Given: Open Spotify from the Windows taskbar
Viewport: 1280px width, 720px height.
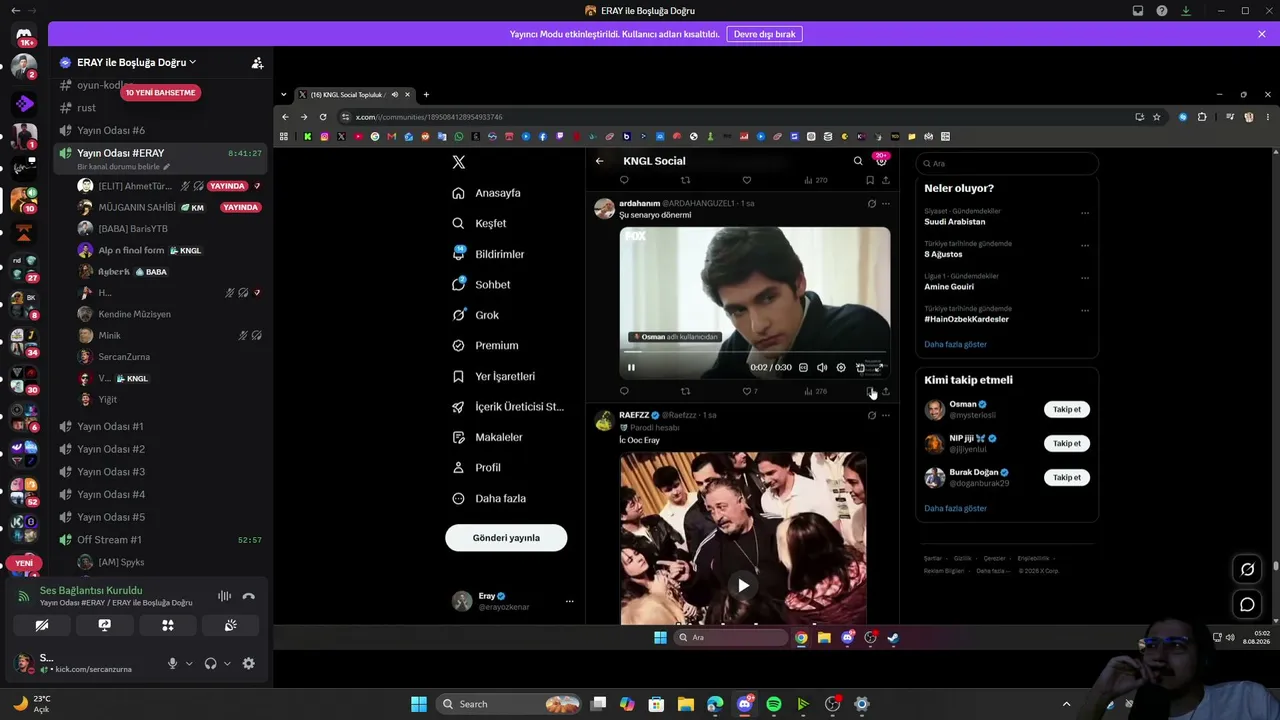Looking at the screenshot, I should 774,704.
